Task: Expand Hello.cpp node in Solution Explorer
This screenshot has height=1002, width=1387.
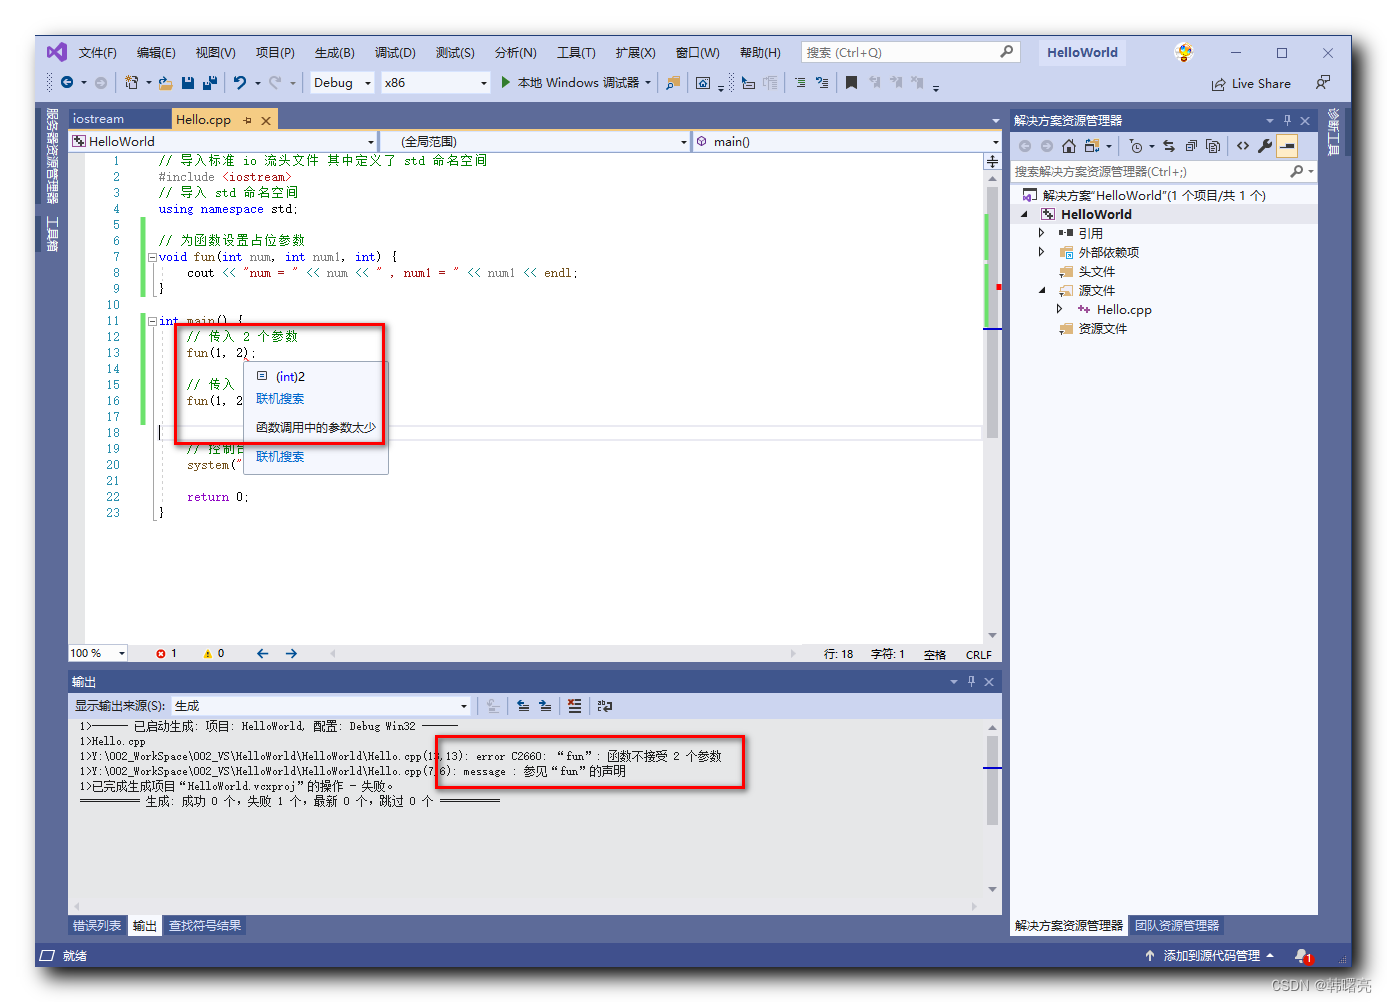Action: click(1059, 309)
